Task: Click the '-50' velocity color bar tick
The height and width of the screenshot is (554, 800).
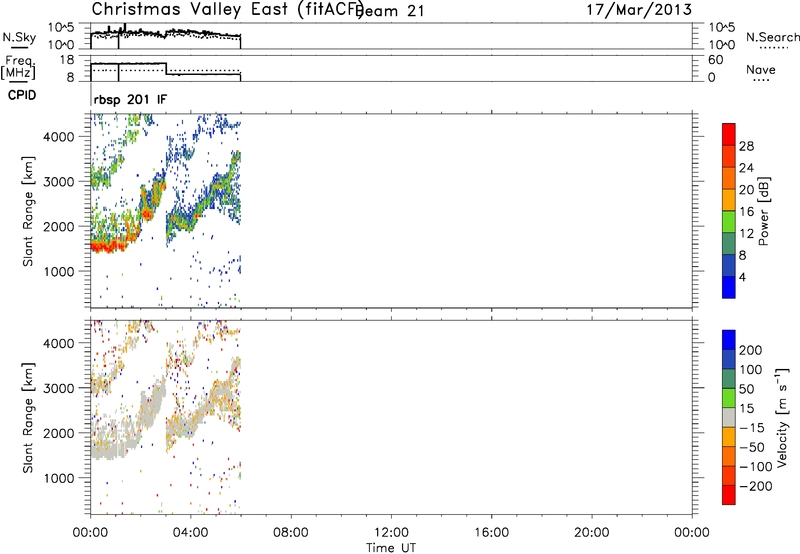Action: coord(752,447)
